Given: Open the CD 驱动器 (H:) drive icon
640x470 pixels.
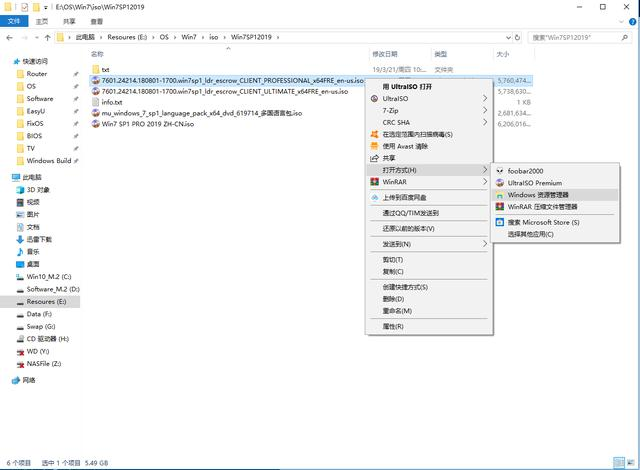Looking at the screenshot, I should [x=20, y=339].
